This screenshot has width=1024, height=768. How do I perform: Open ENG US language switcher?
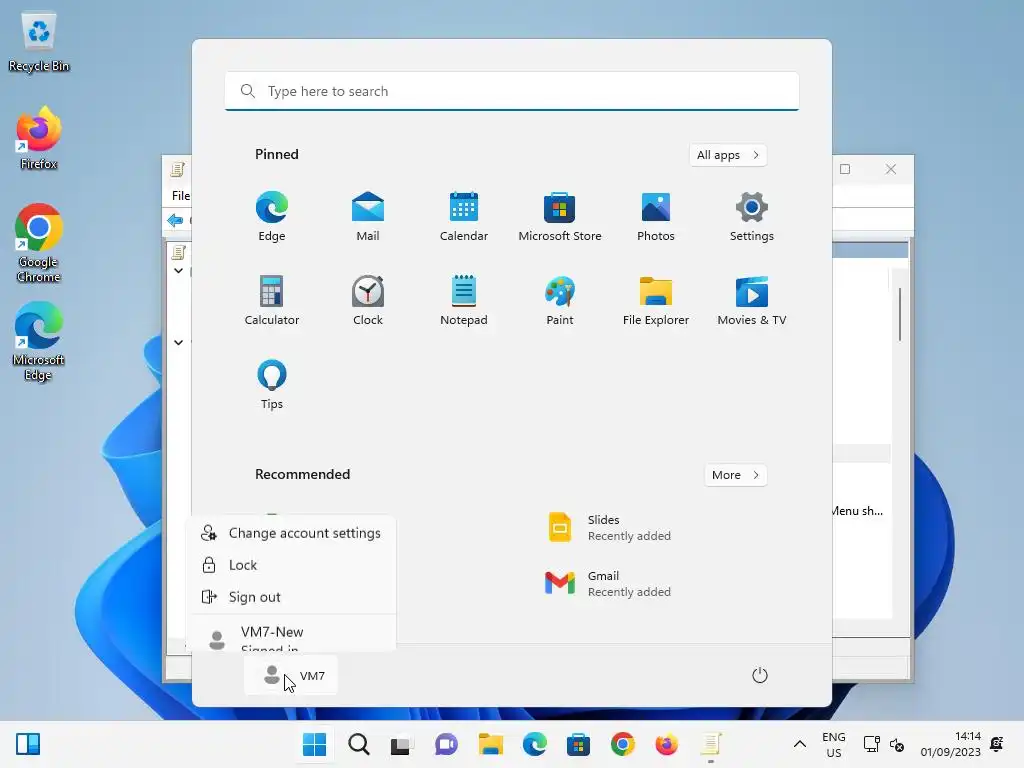pyautogui.click(x=833, y=744)
